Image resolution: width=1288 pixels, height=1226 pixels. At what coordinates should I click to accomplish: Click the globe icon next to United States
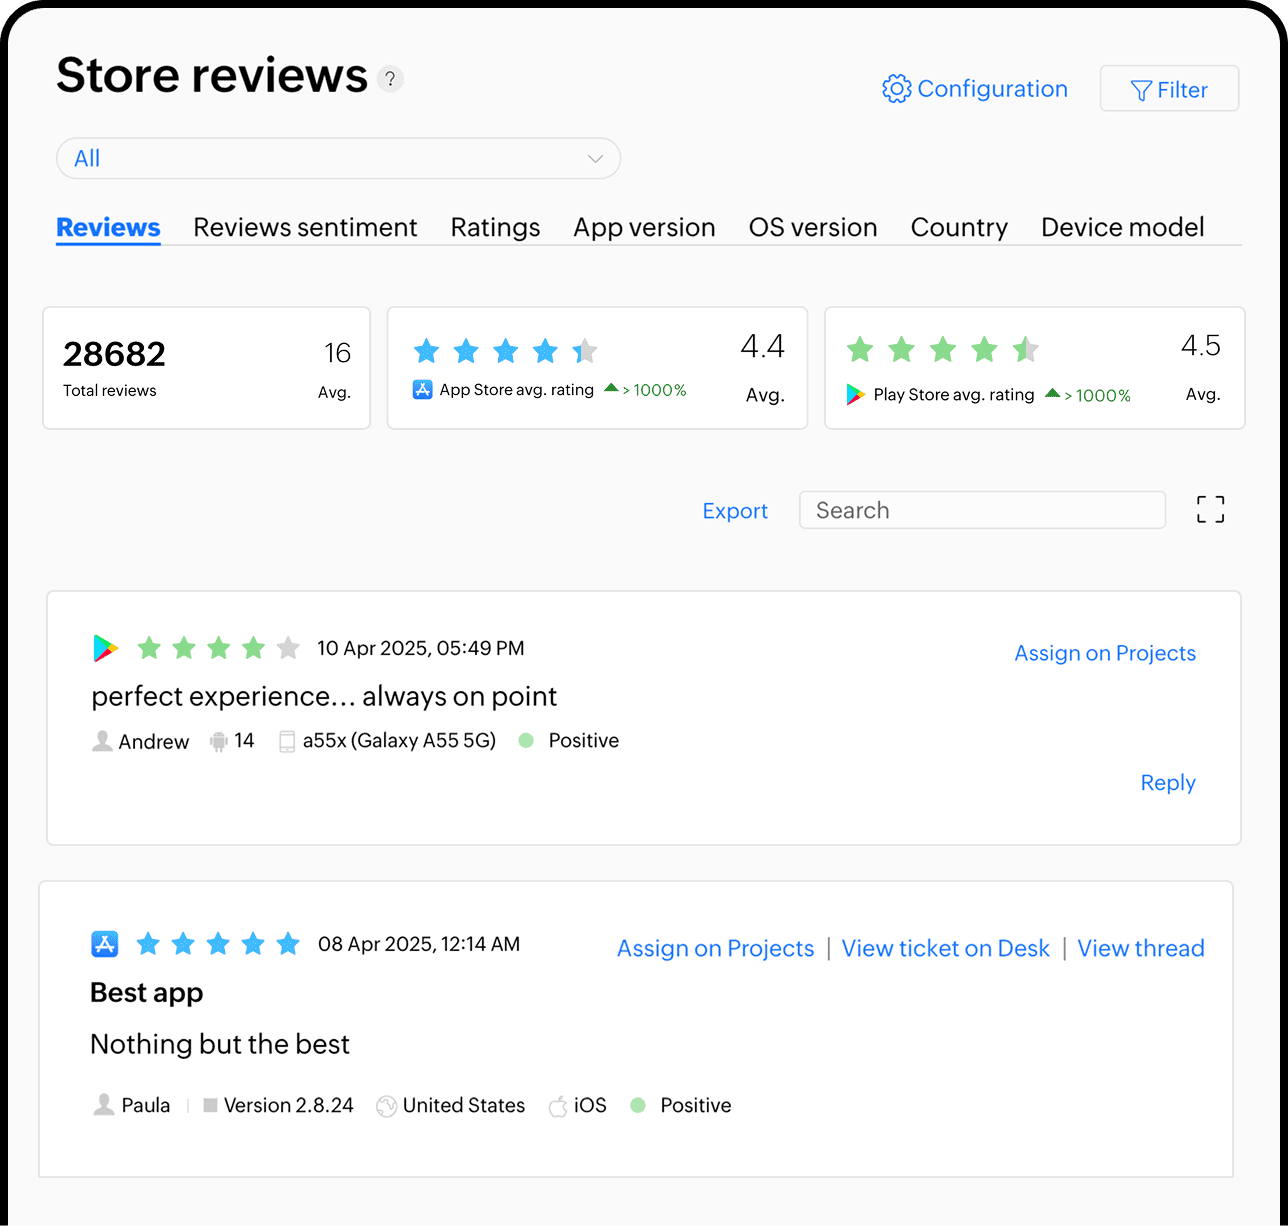pyautogui.click(x=387, y=1106)
